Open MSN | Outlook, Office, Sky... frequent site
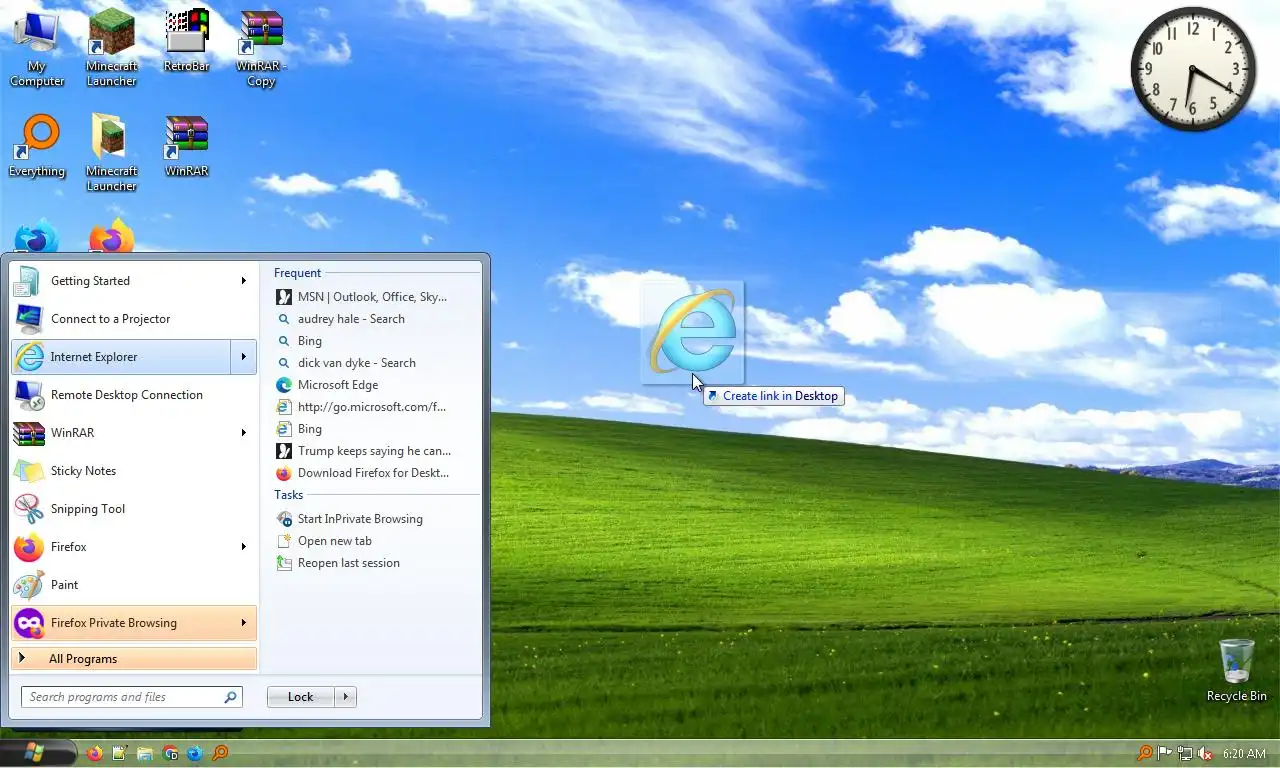 (x=372, y=297)
